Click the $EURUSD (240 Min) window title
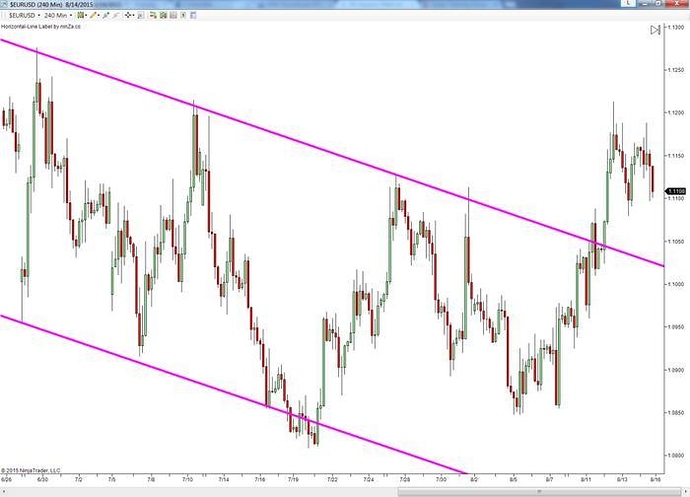The image size is (690, 497). coord(36,4)
